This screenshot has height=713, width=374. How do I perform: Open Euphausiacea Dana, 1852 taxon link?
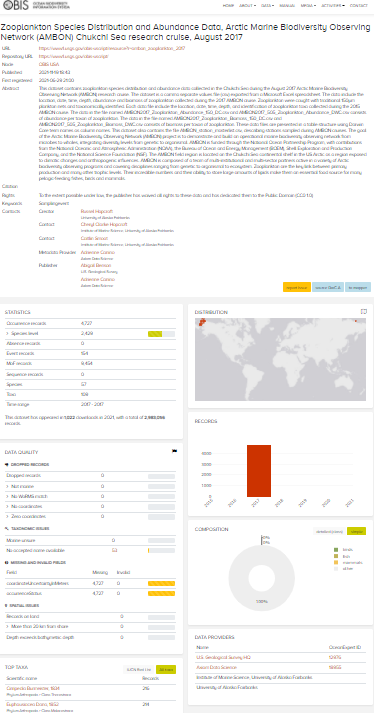coord(33,704)
